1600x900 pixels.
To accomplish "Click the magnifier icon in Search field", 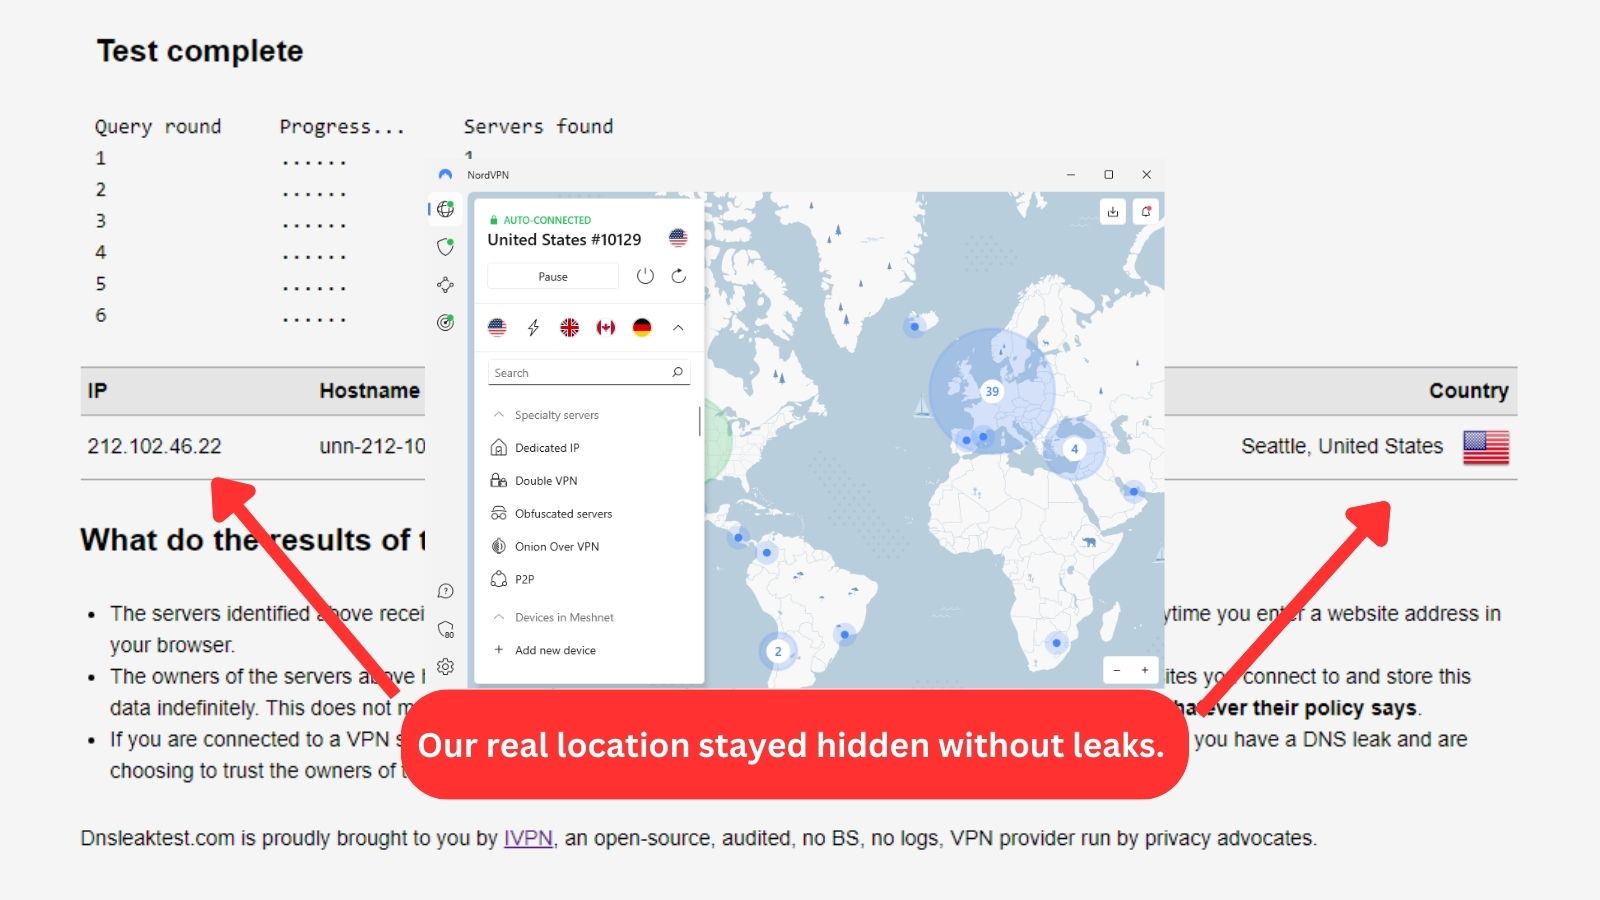I will pyautogui.click(x=677, y=372).
